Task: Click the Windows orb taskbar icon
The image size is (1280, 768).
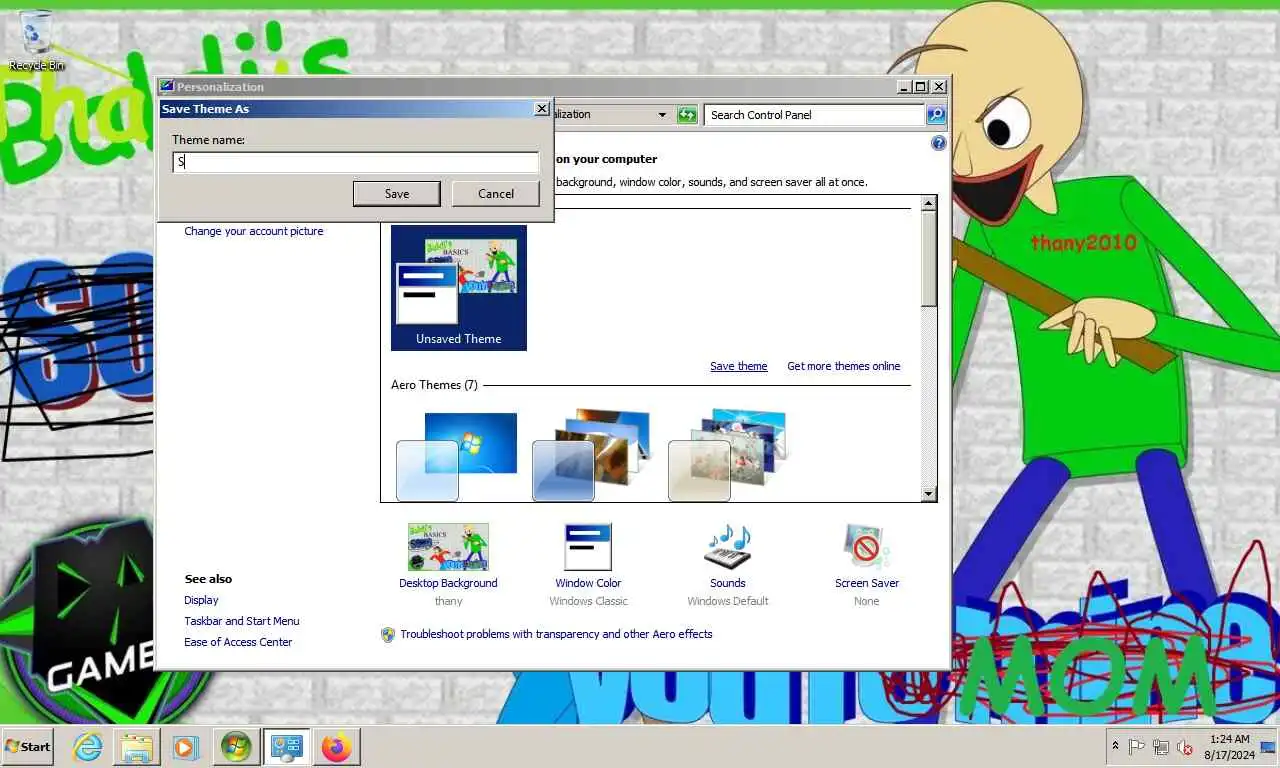Action: click(x=236, y=747)
